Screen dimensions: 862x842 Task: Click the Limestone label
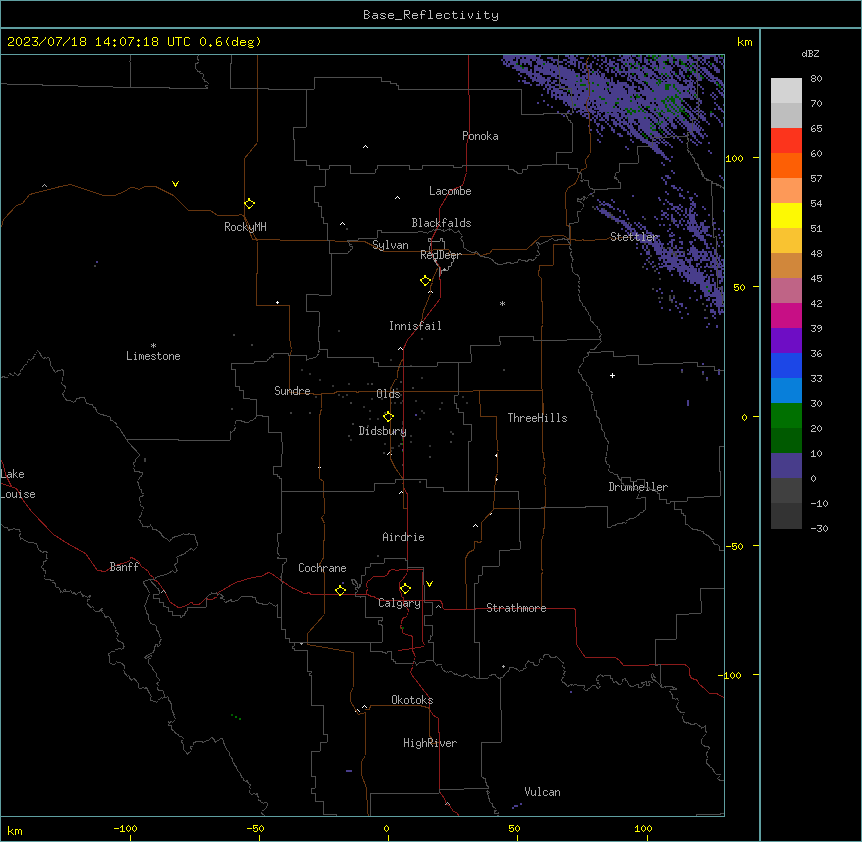(x=153, y=356)
